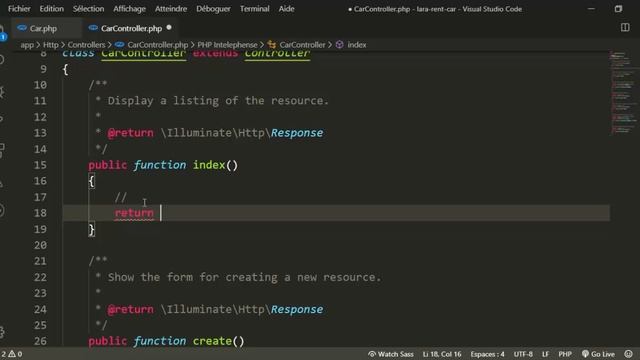Screen dimensions: 640x360
Task: Click Espaces : 4 indentation setting
Action: (487, 354)
